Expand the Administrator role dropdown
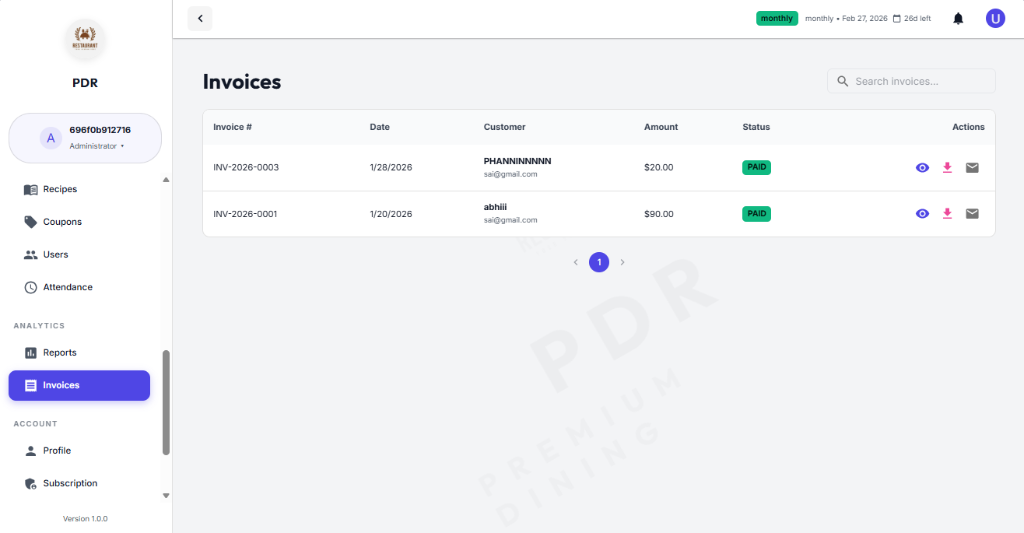Viewport: 1024px width, 533px height. [x=97, y=146]
